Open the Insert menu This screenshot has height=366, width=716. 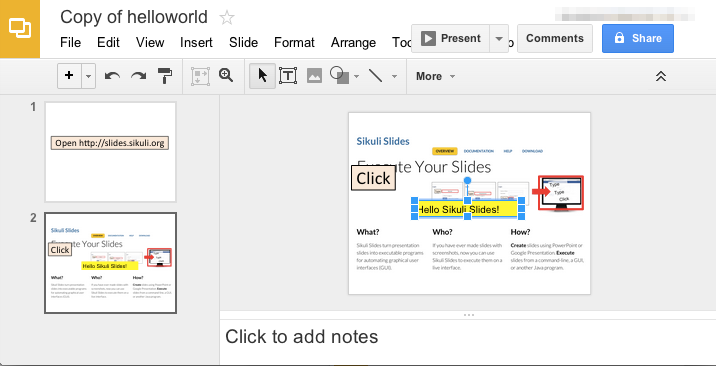[x=196, y=42]
